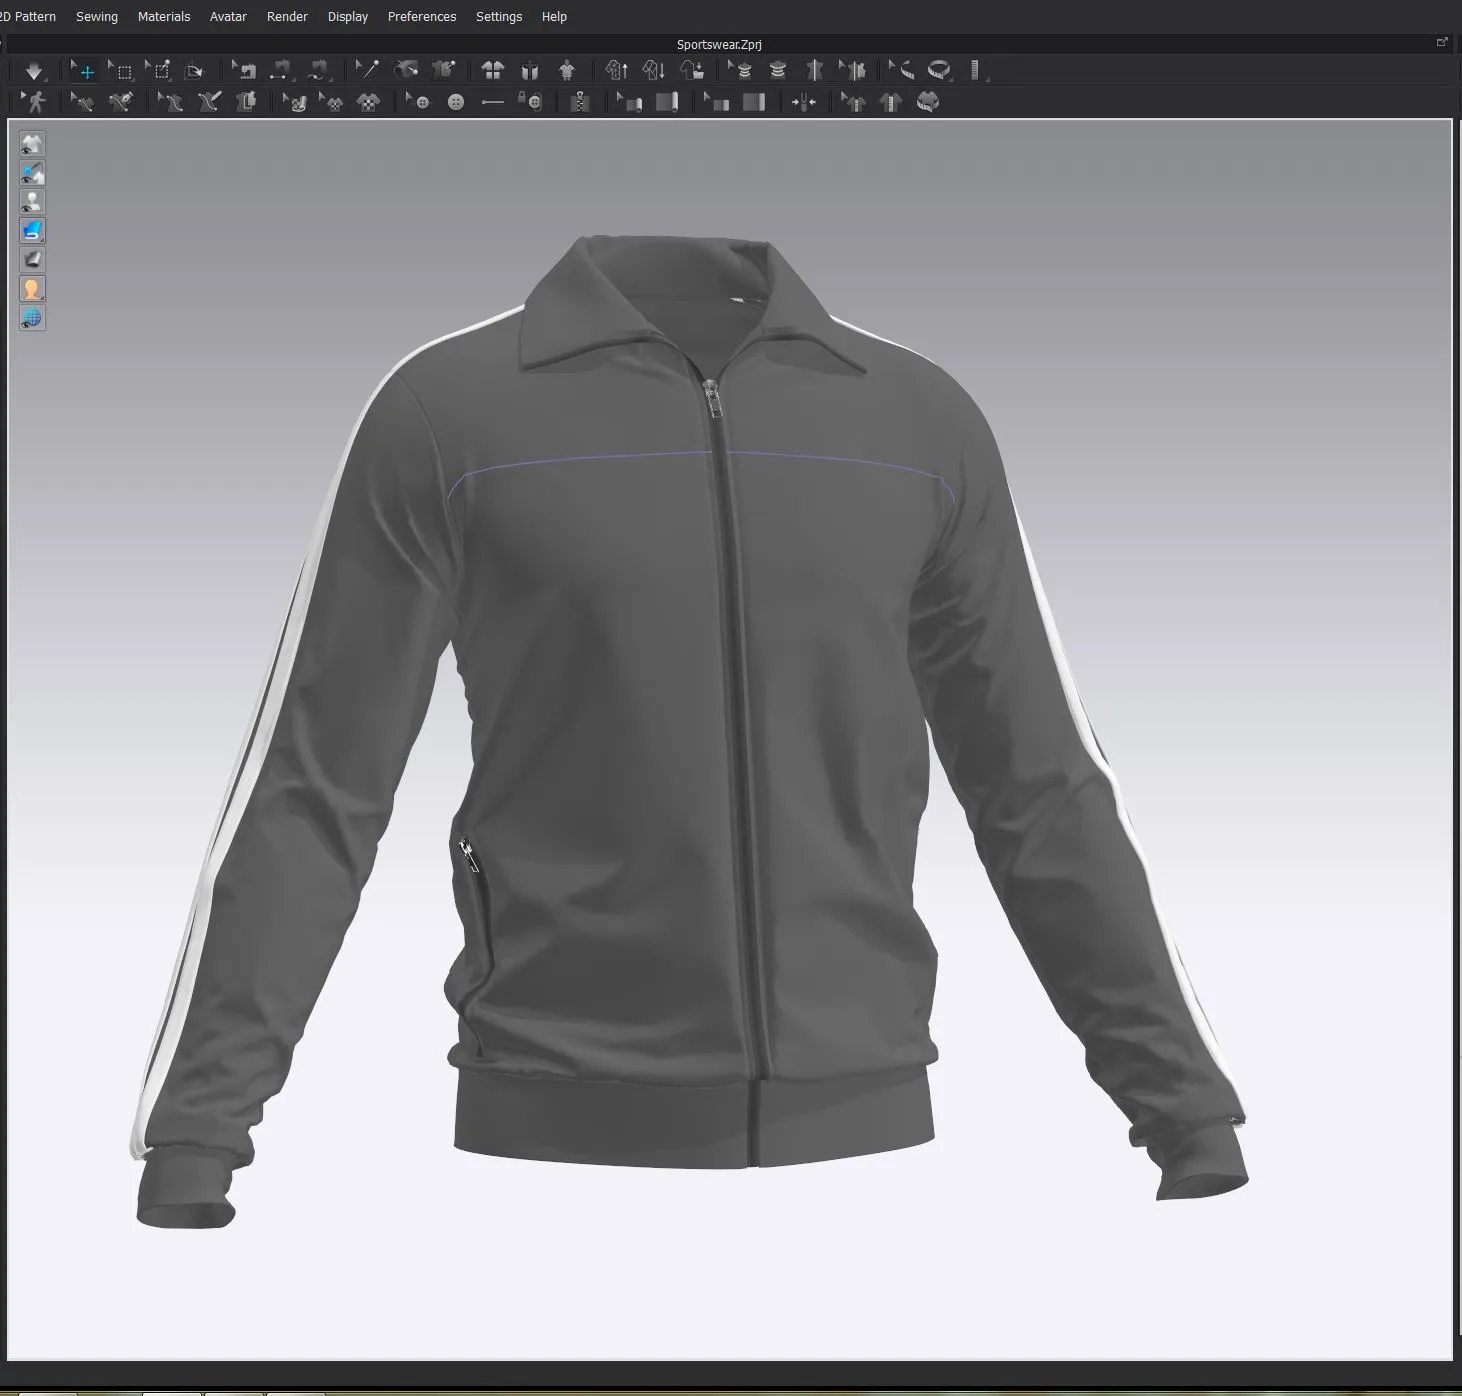Choose the Edit 3D Line on garment tool
The height and width of the screenshot is (1396, 1462).
point(83,102)
